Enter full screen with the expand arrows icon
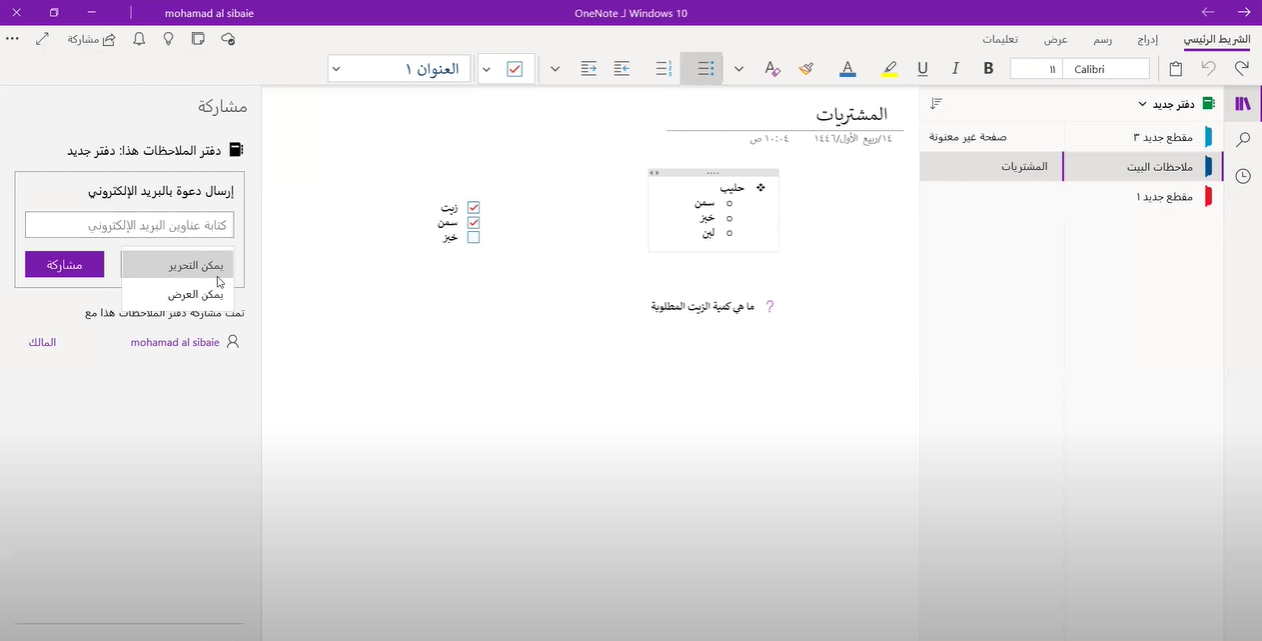The width and height of the screenshot is (1262, 641). [42, 39]
